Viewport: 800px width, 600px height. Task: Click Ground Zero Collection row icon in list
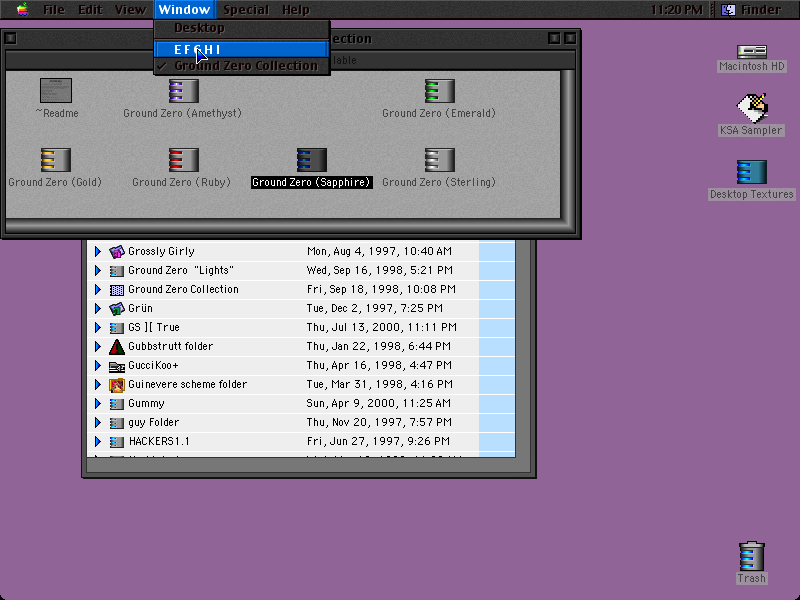tap(117, 290)
